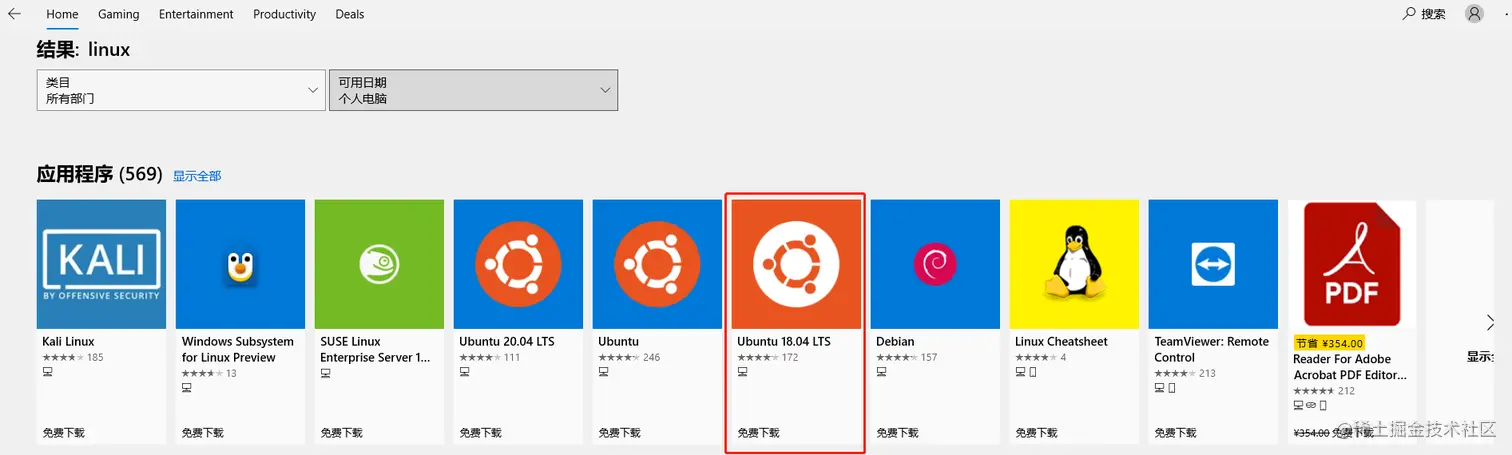
Task: Click the 应用程序 (569) section heading
Action: pos(99,174)
